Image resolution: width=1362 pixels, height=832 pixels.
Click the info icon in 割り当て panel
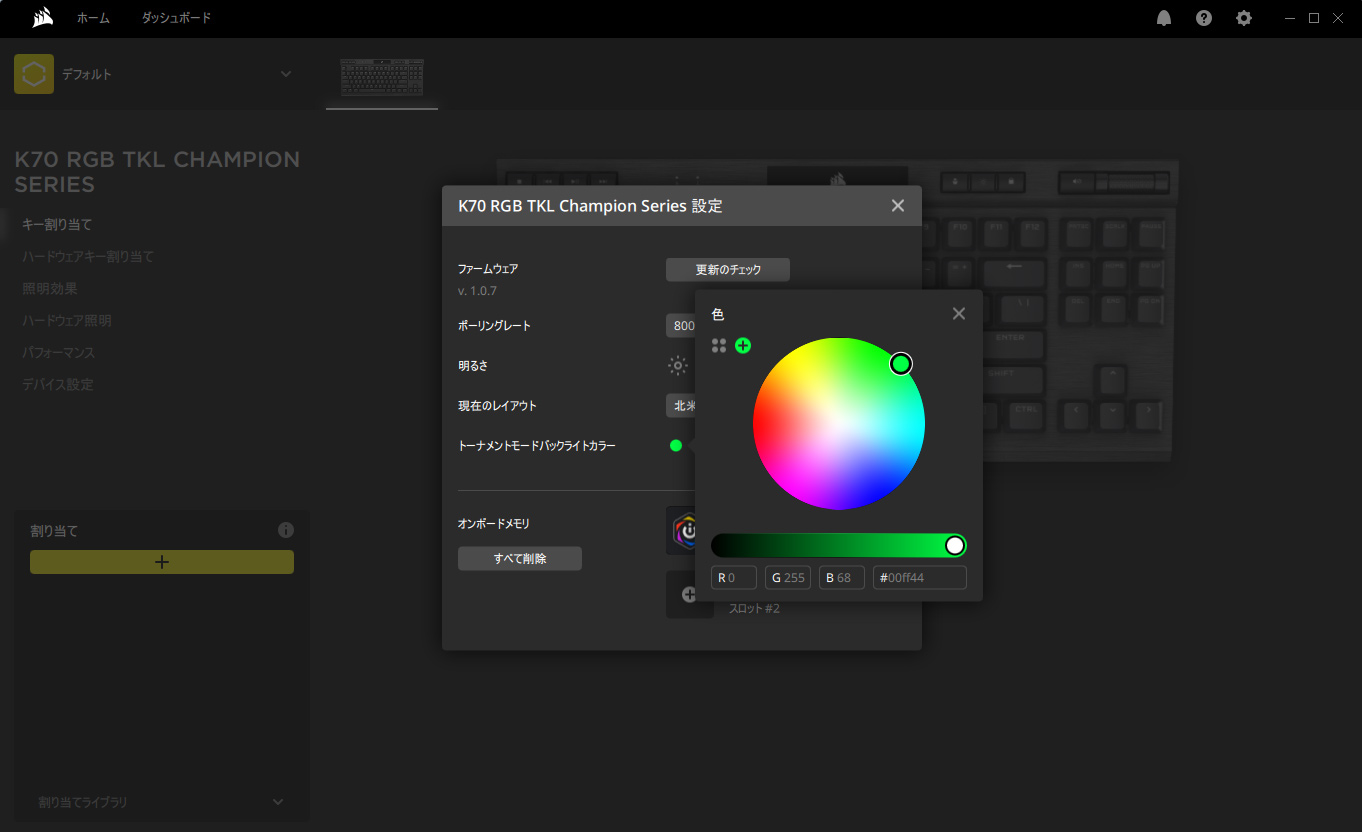click(x=286, y=530)
